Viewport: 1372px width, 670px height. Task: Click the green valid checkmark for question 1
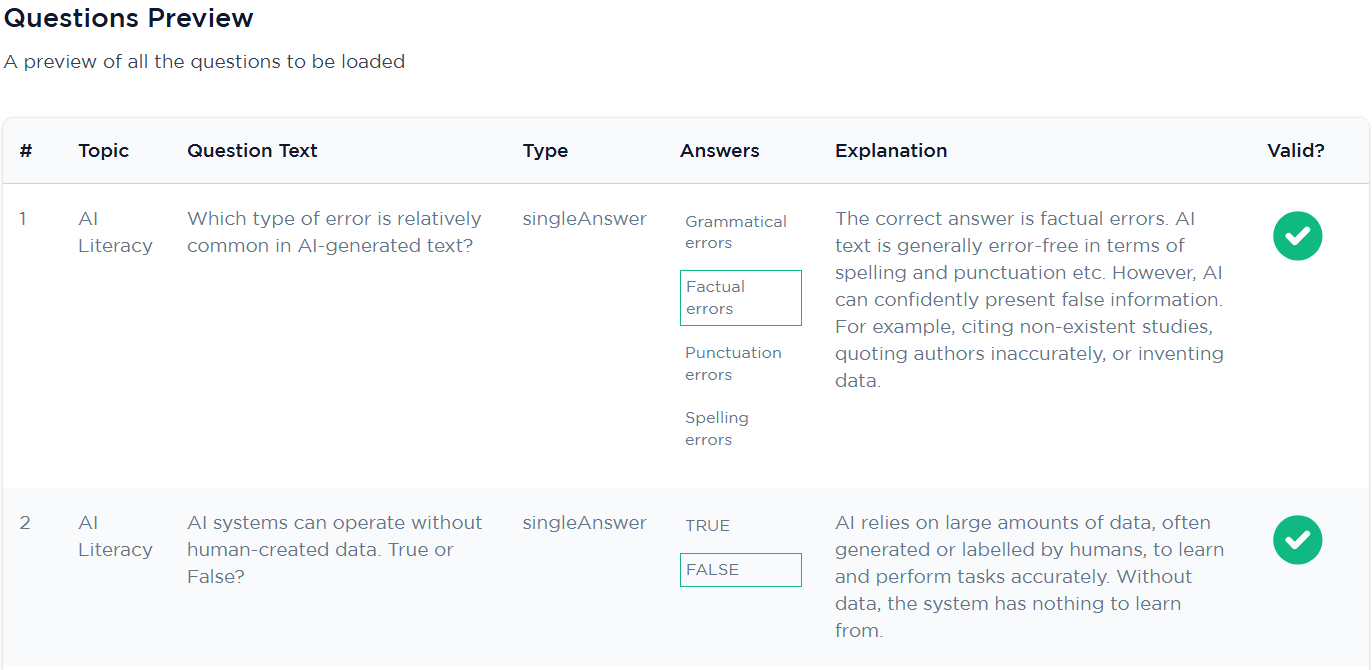1297,236
